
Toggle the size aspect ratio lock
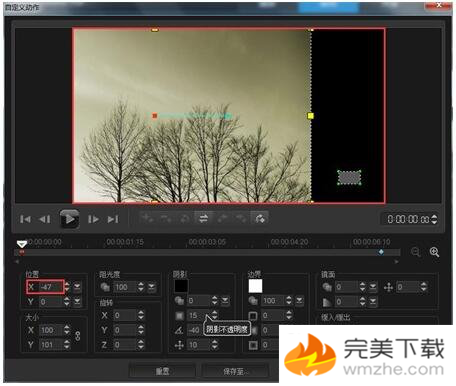(78, 336)
